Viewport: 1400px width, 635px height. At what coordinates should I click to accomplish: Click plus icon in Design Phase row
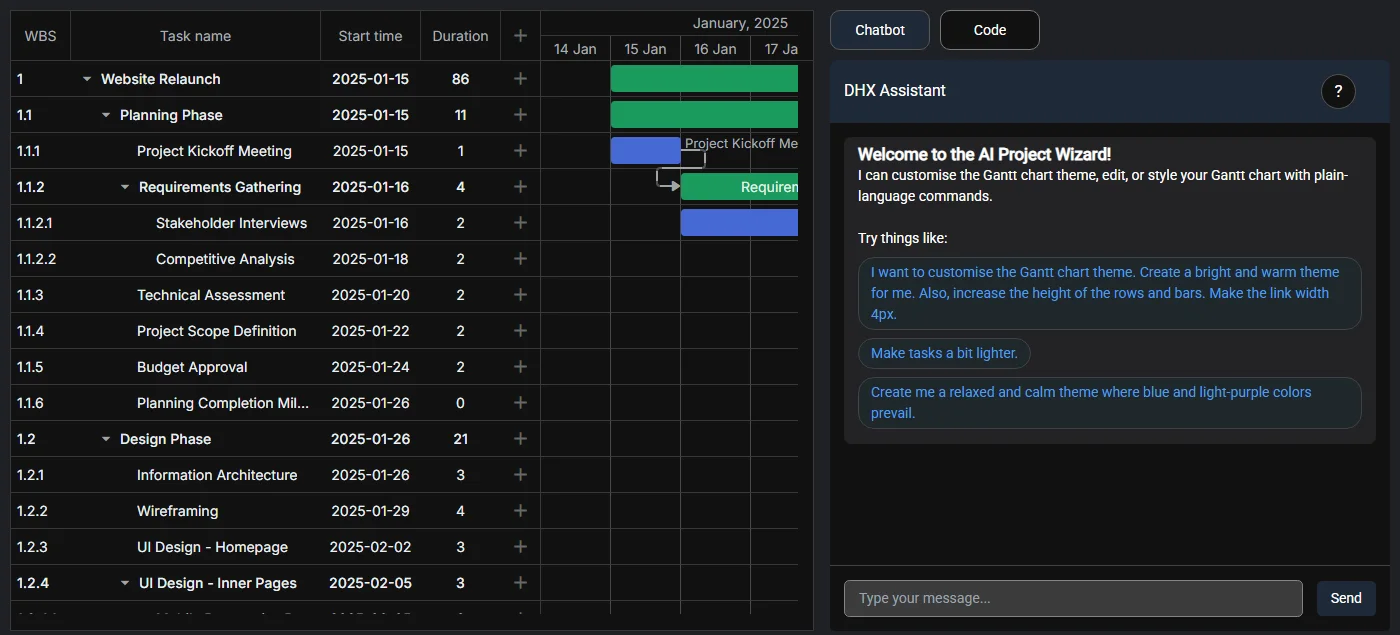tap(520, 439)
